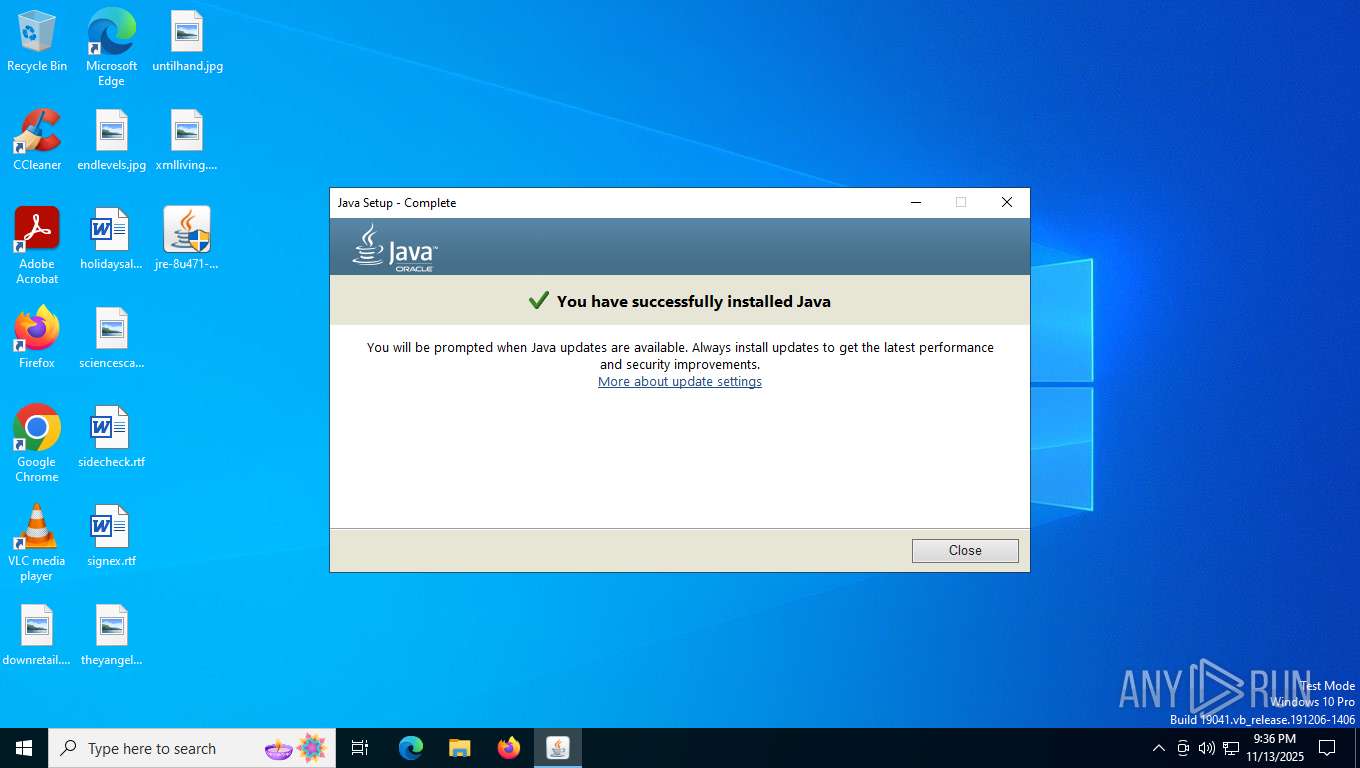Select signex.rtf document
This screenshot has width=1360, height=768.
point(111,536)
